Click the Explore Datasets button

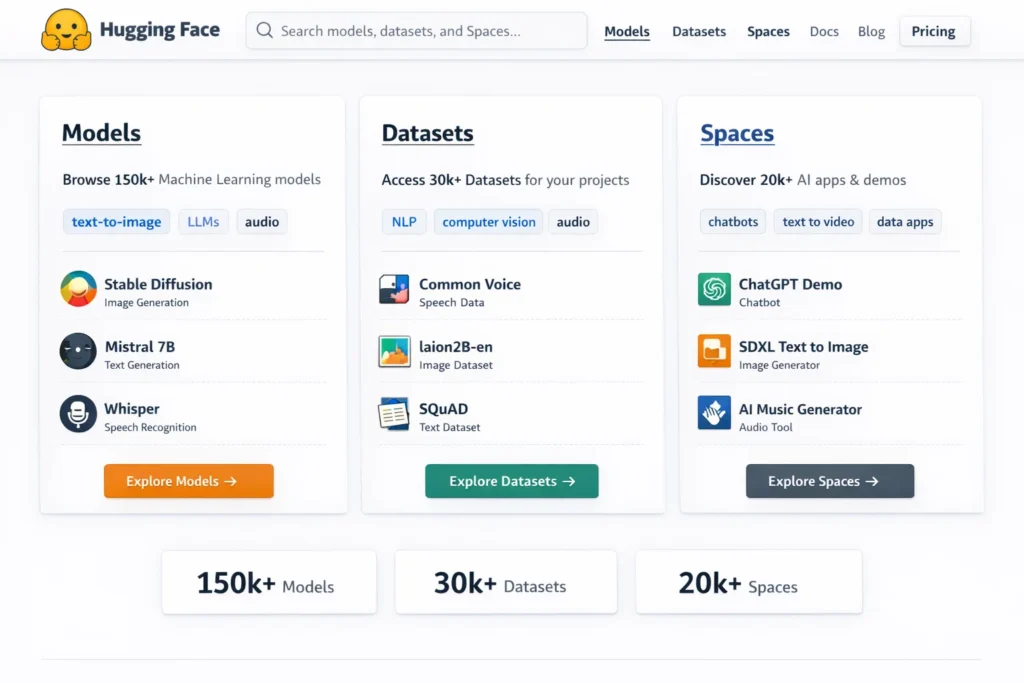click(511, 481)
